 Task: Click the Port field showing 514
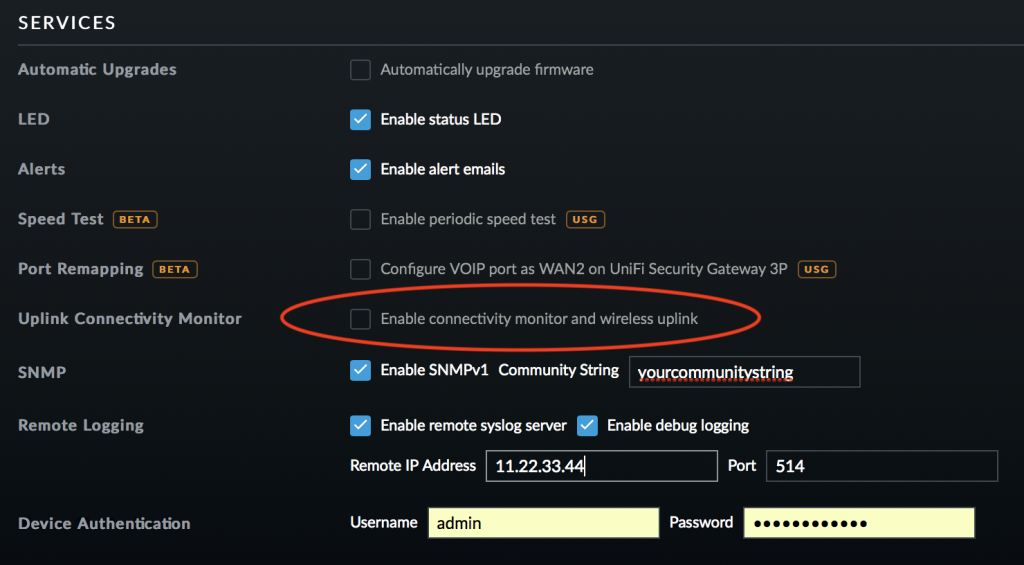[x=882, y=466]
